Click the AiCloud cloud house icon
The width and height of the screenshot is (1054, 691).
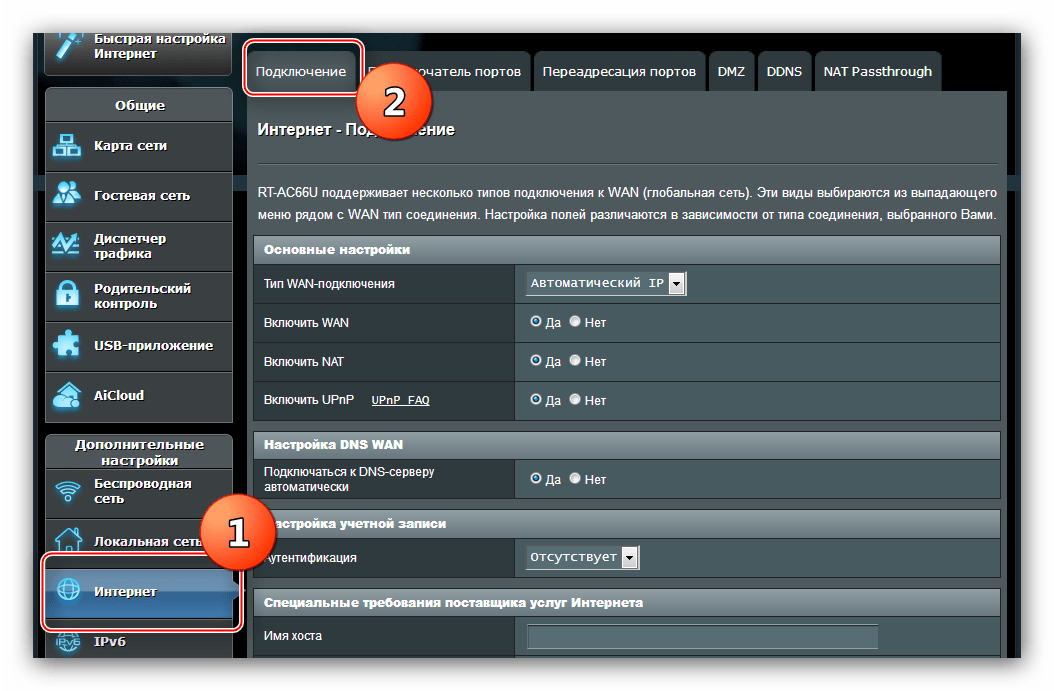pyautogui.click(x=67, y=395)
